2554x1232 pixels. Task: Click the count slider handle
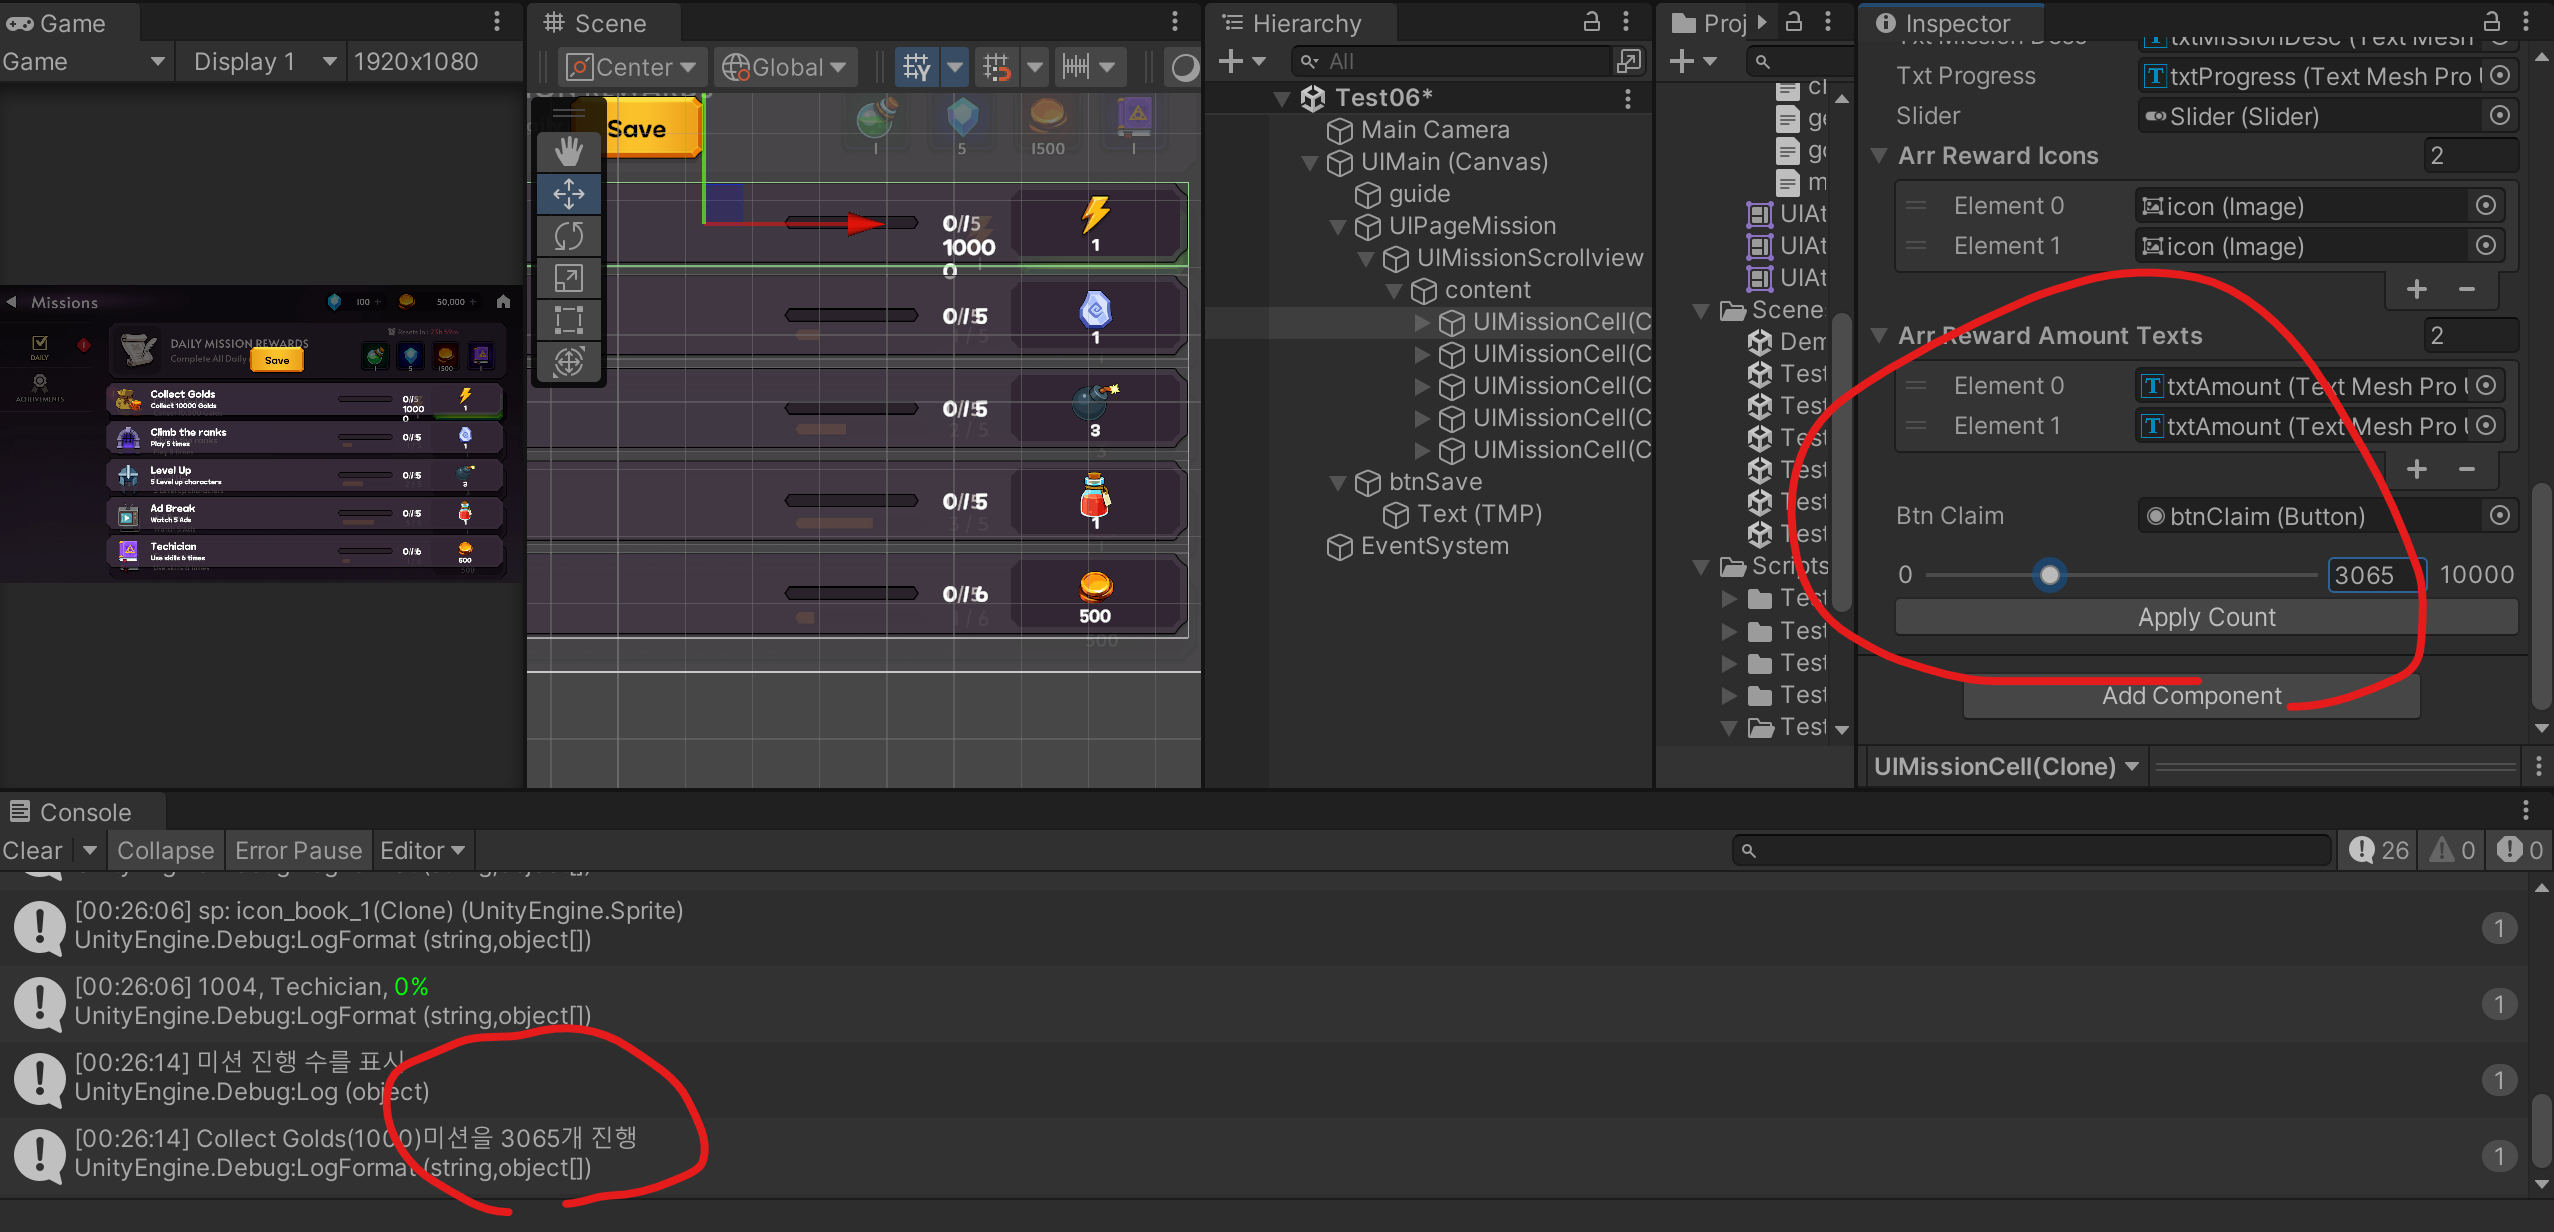(x=2049, y=575)
